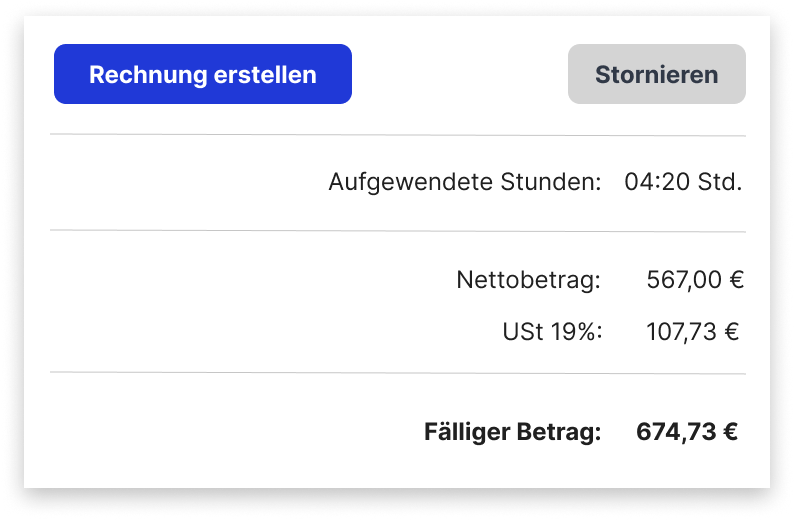Click the divider line below the buttons

click(x=398, y=135)
